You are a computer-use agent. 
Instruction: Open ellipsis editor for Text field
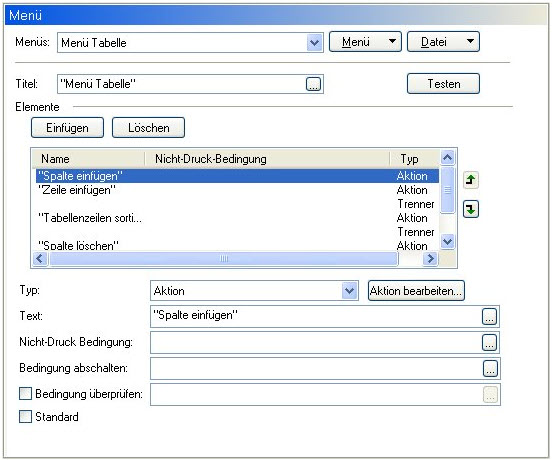pyautogui.click(x=489, y=316)
